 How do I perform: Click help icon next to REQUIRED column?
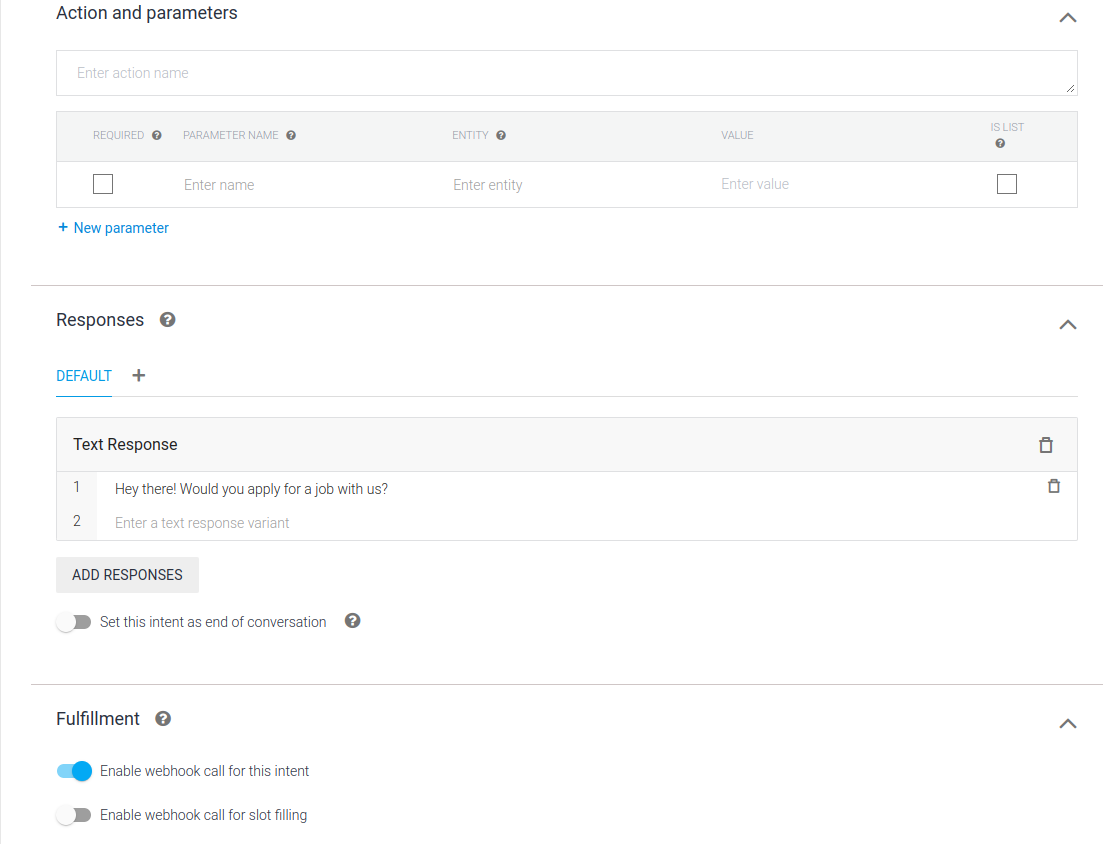coord(157,135)
